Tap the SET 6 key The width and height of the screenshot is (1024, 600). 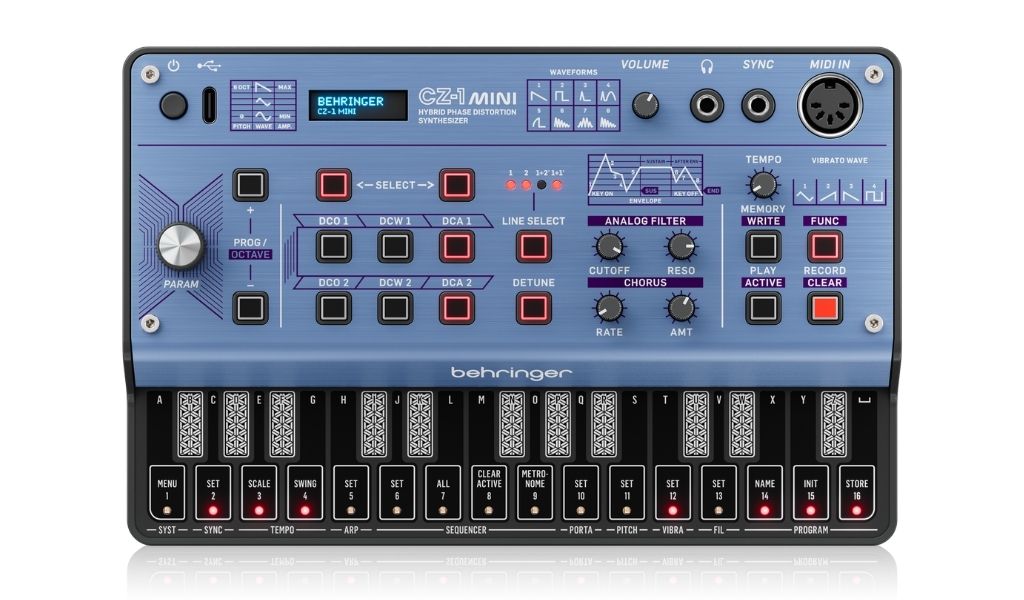tap(397, 492)
